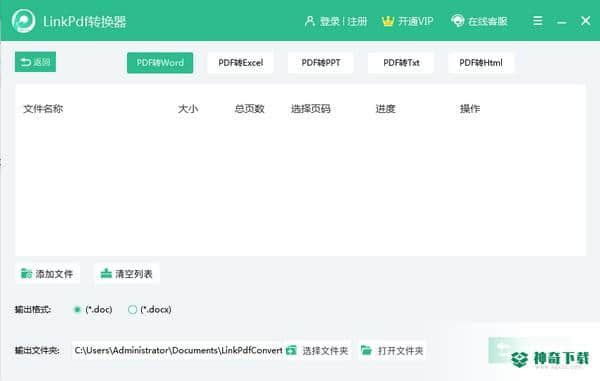The image size is (600, 381).
Task: Click the 输出文件夹 label
Action: [x=37, y=350]
